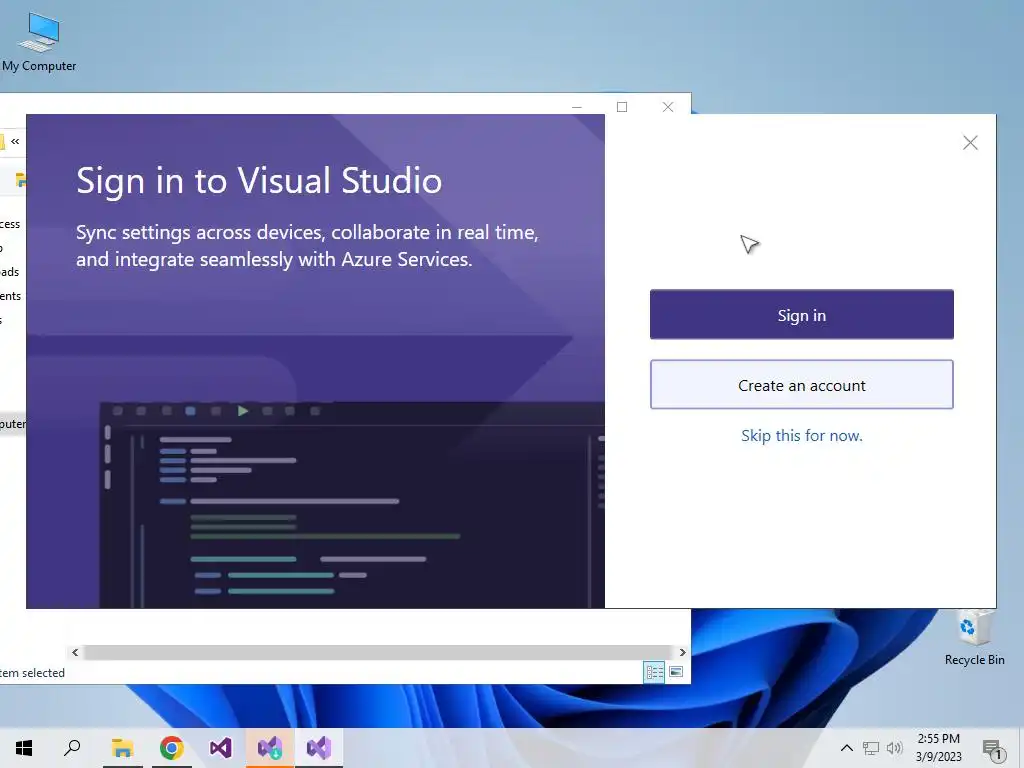Open the clock showing 2:55 PM
Screen dimensions: 1024x768
[938, 748]
